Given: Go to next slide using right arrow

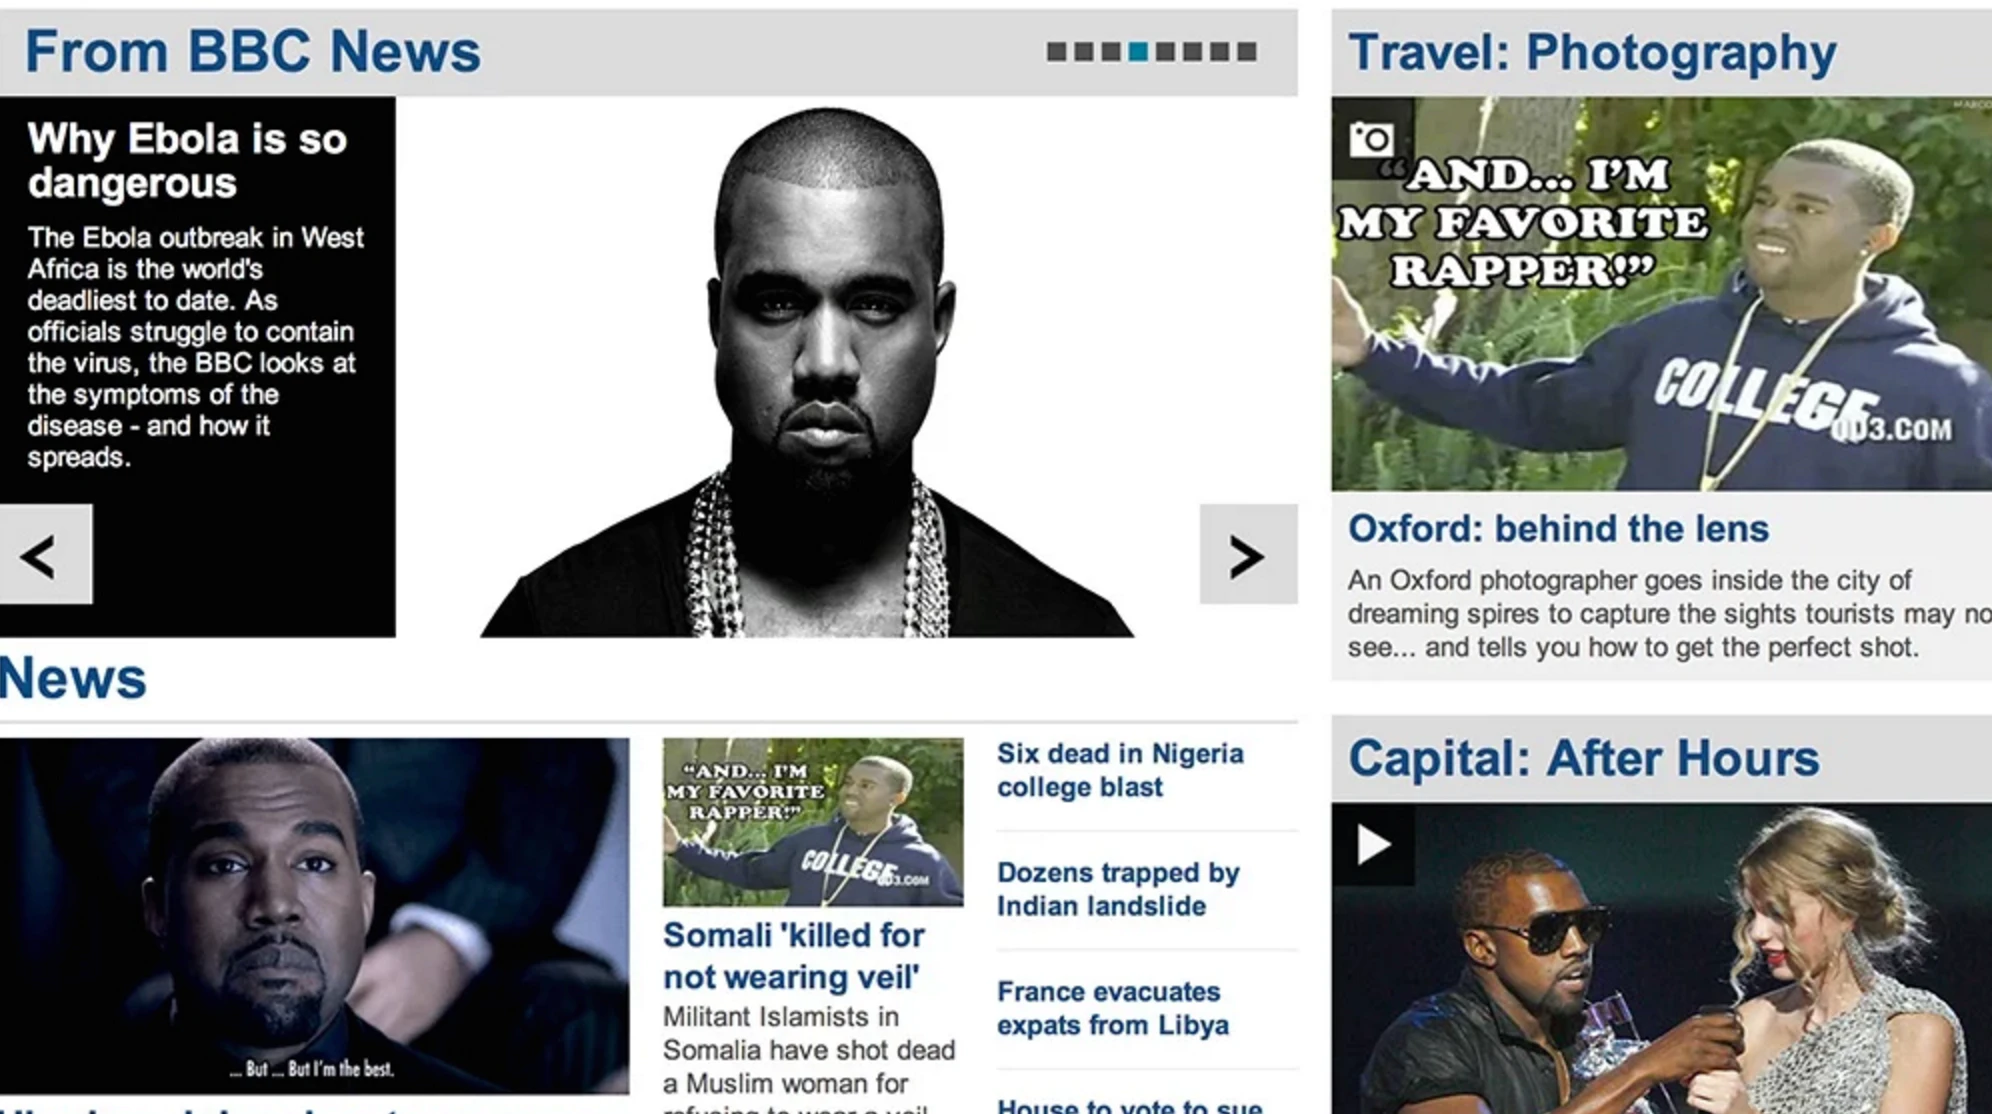Looking at the screenshot, I should (1248, 554).
